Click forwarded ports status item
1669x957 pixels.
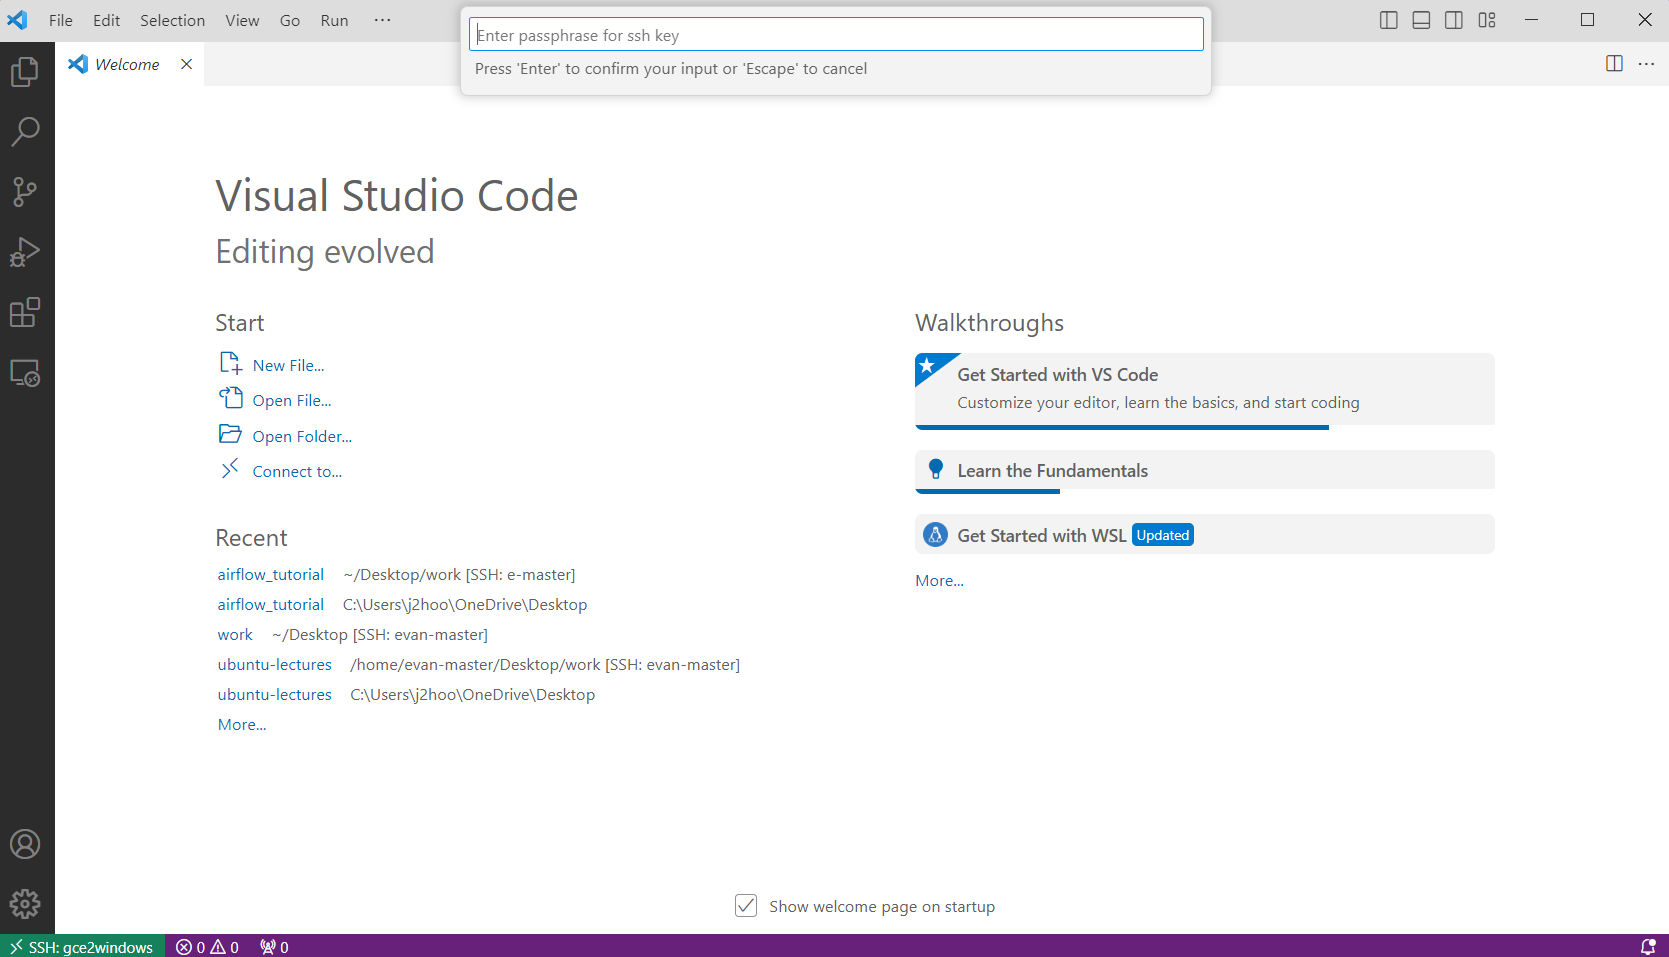click(x=274, y=946)
